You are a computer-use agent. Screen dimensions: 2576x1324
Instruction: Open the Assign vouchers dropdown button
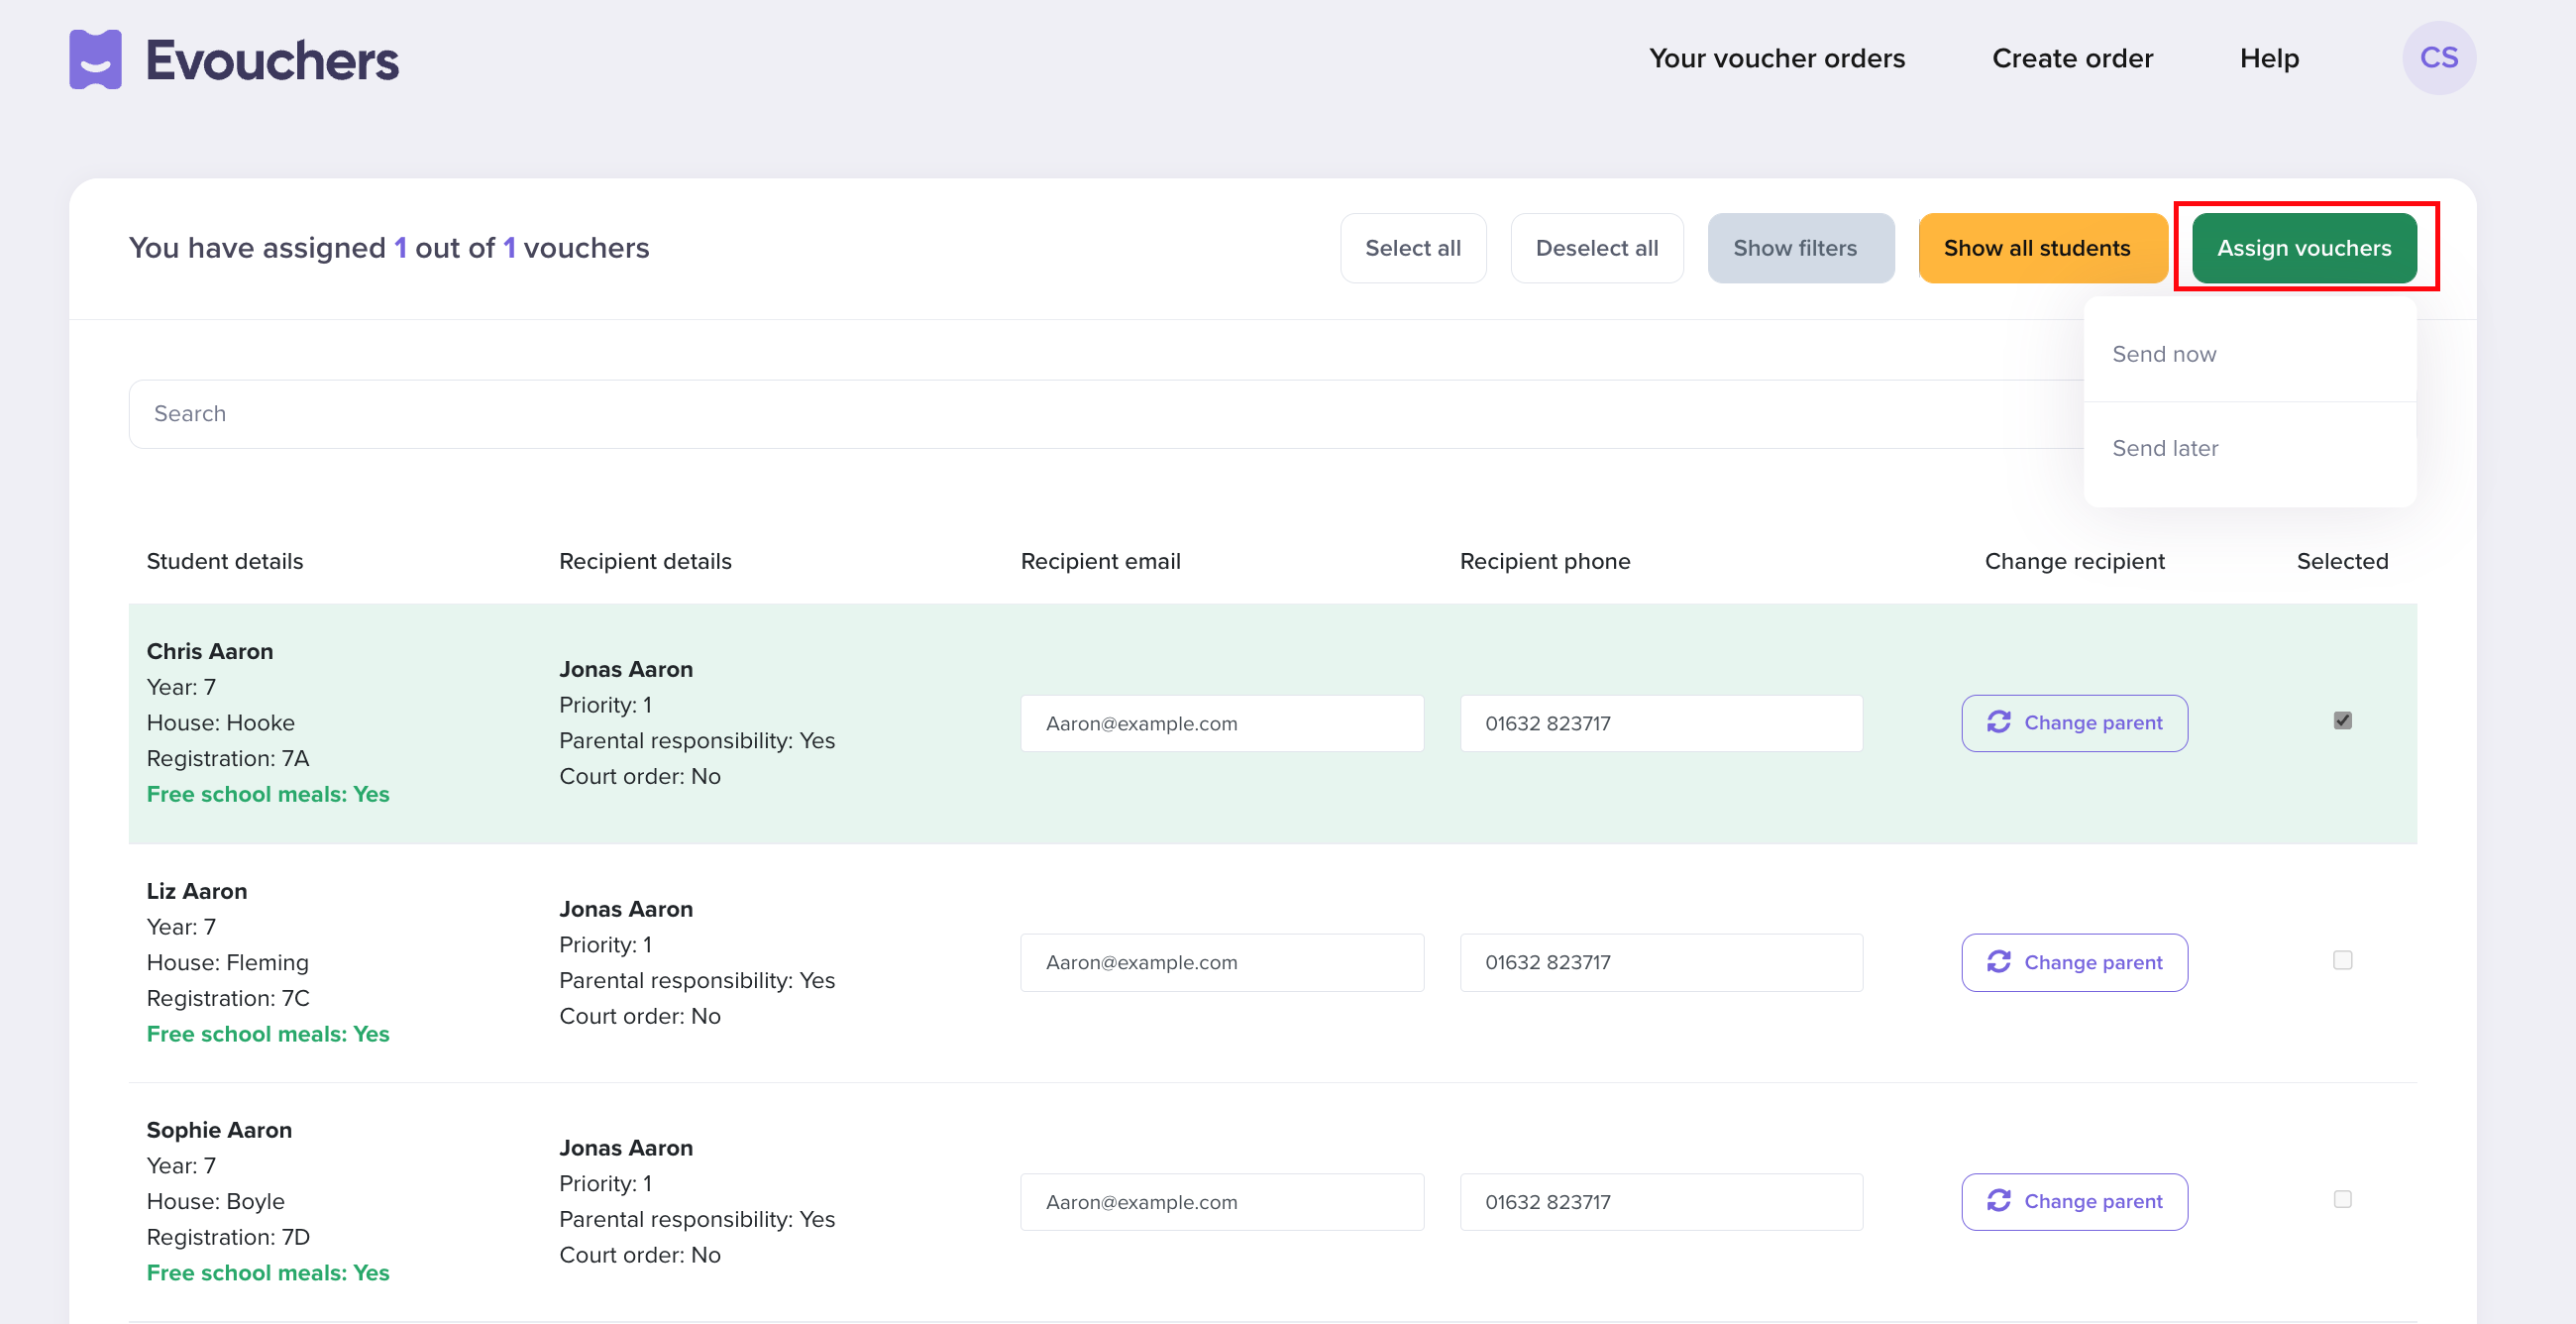2303,248
